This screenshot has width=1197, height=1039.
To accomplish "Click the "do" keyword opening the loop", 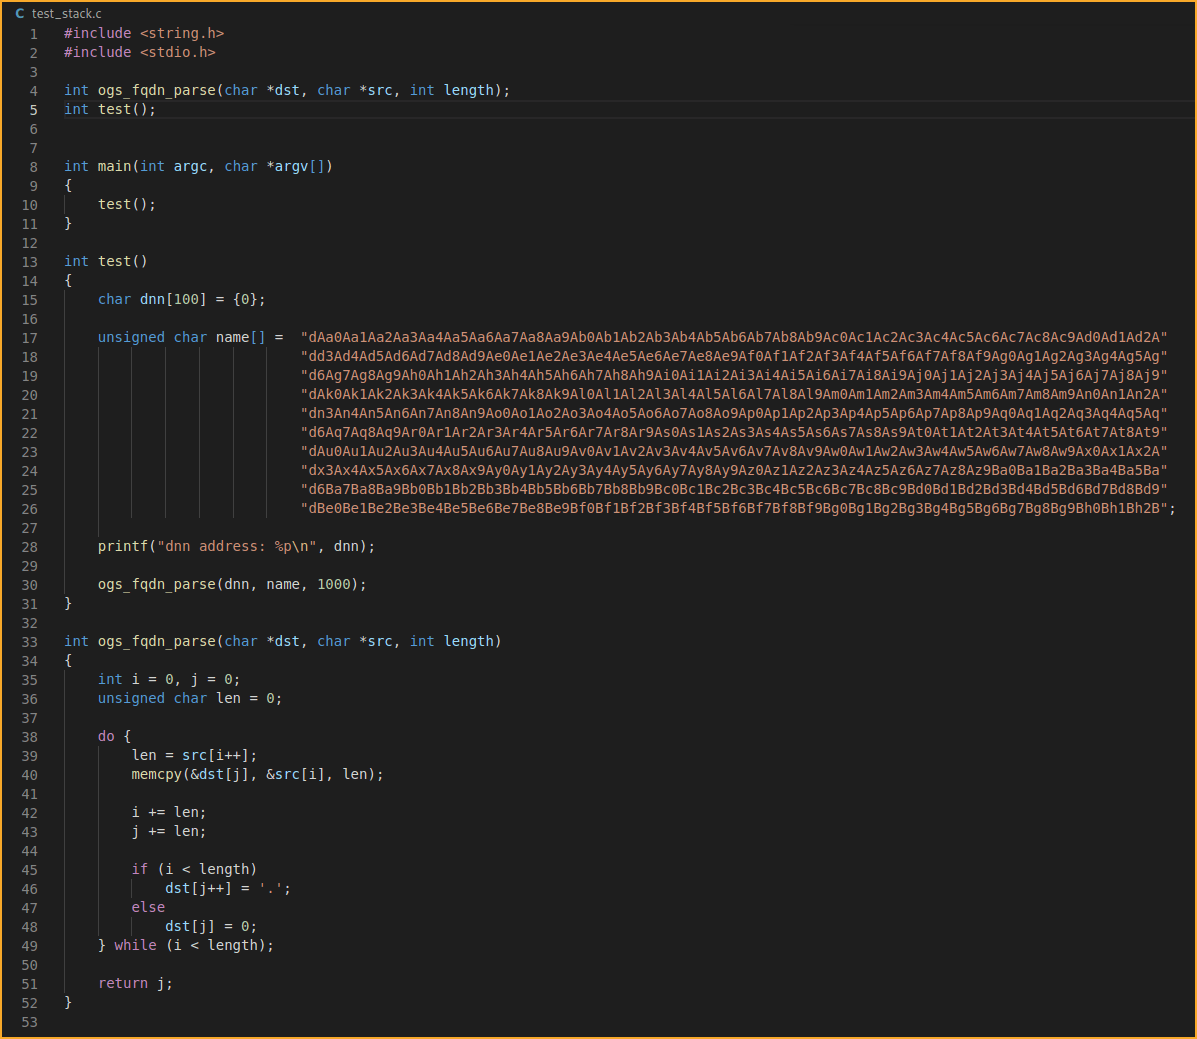I will [x=106, y=737].
